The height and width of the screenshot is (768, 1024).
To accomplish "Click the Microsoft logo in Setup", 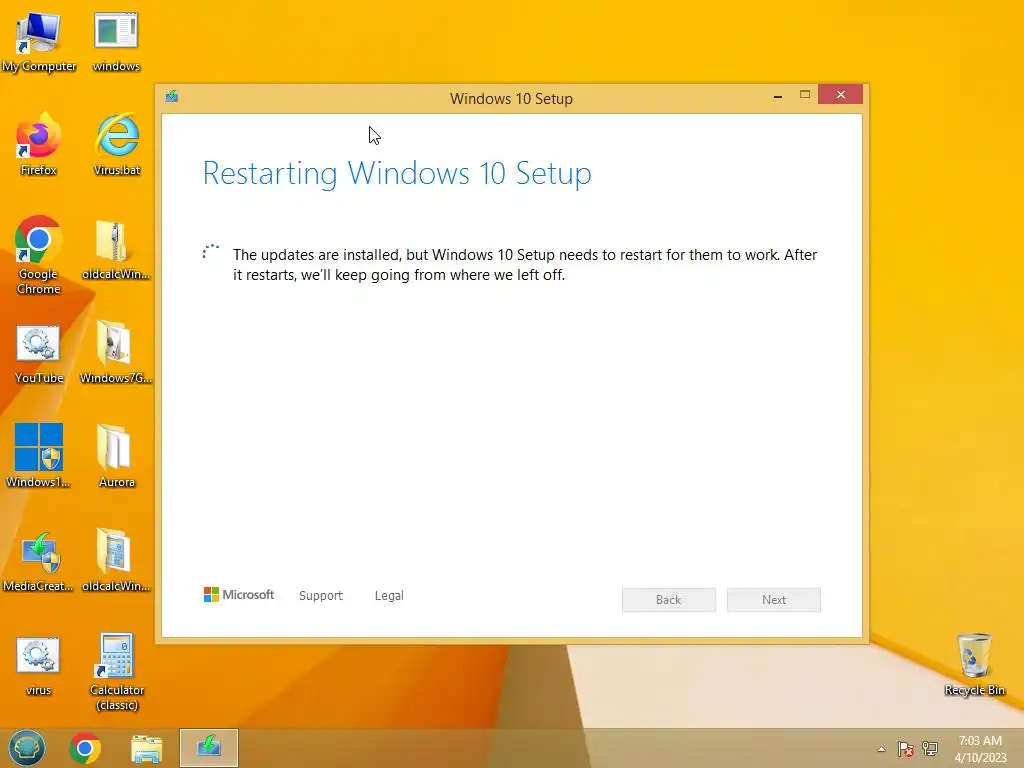I will (239, 594).
